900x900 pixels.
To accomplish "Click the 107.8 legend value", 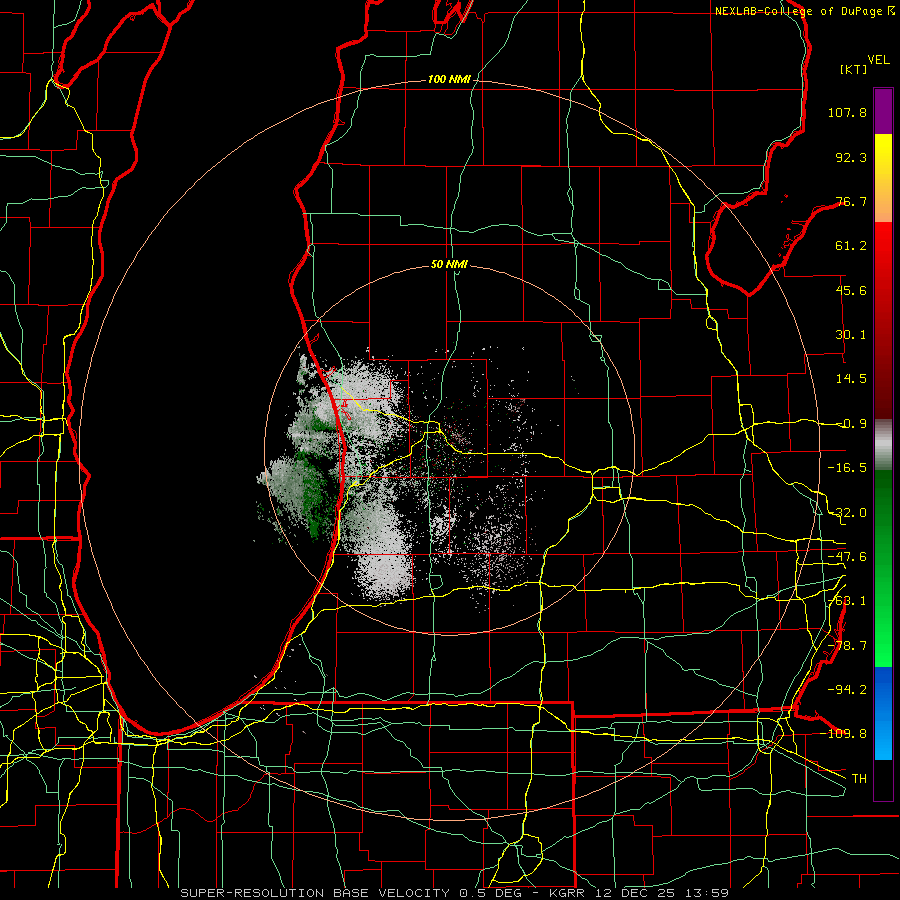I will coord(847,112).
